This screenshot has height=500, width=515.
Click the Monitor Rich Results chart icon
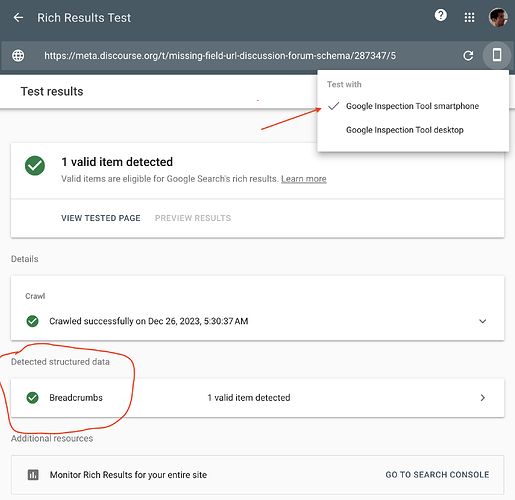(x=33, y=475)
